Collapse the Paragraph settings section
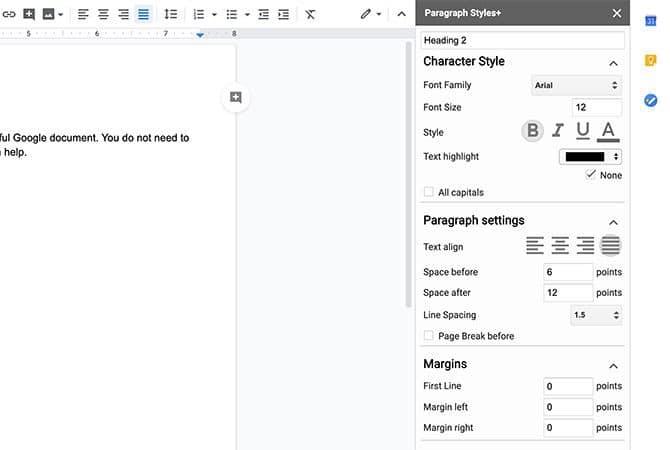The height and width of the screenshot is (450, 670). pyautogui.click(x=613, y=221)
